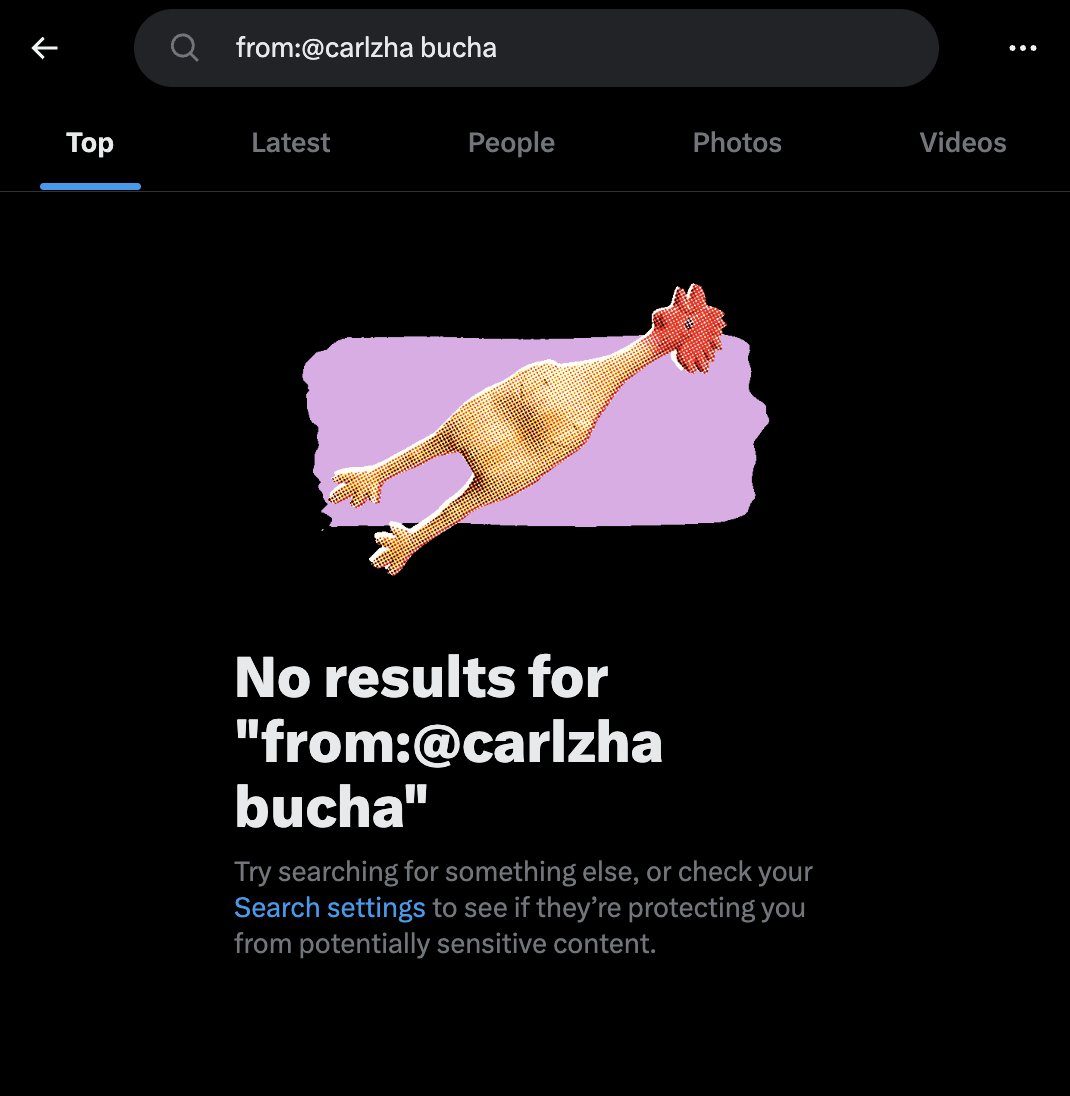Focus the search box containing from:@carlzha bucha
The height and width of the screenshot is (1096, 1070).
click(x=536, y=48)
